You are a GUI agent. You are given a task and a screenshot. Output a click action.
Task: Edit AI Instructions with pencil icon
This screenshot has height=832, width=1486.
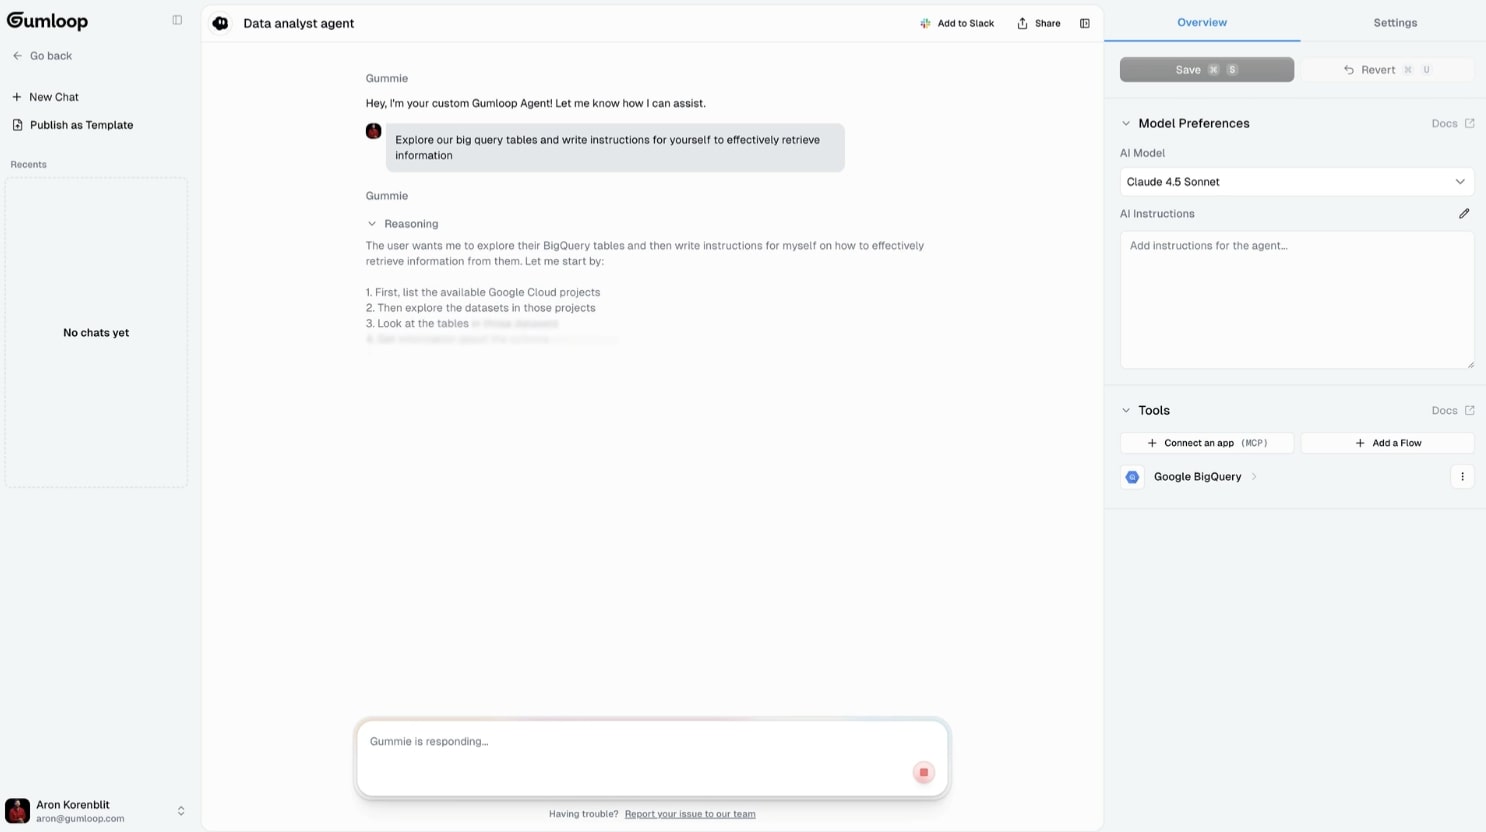[x=1464, y=214]
